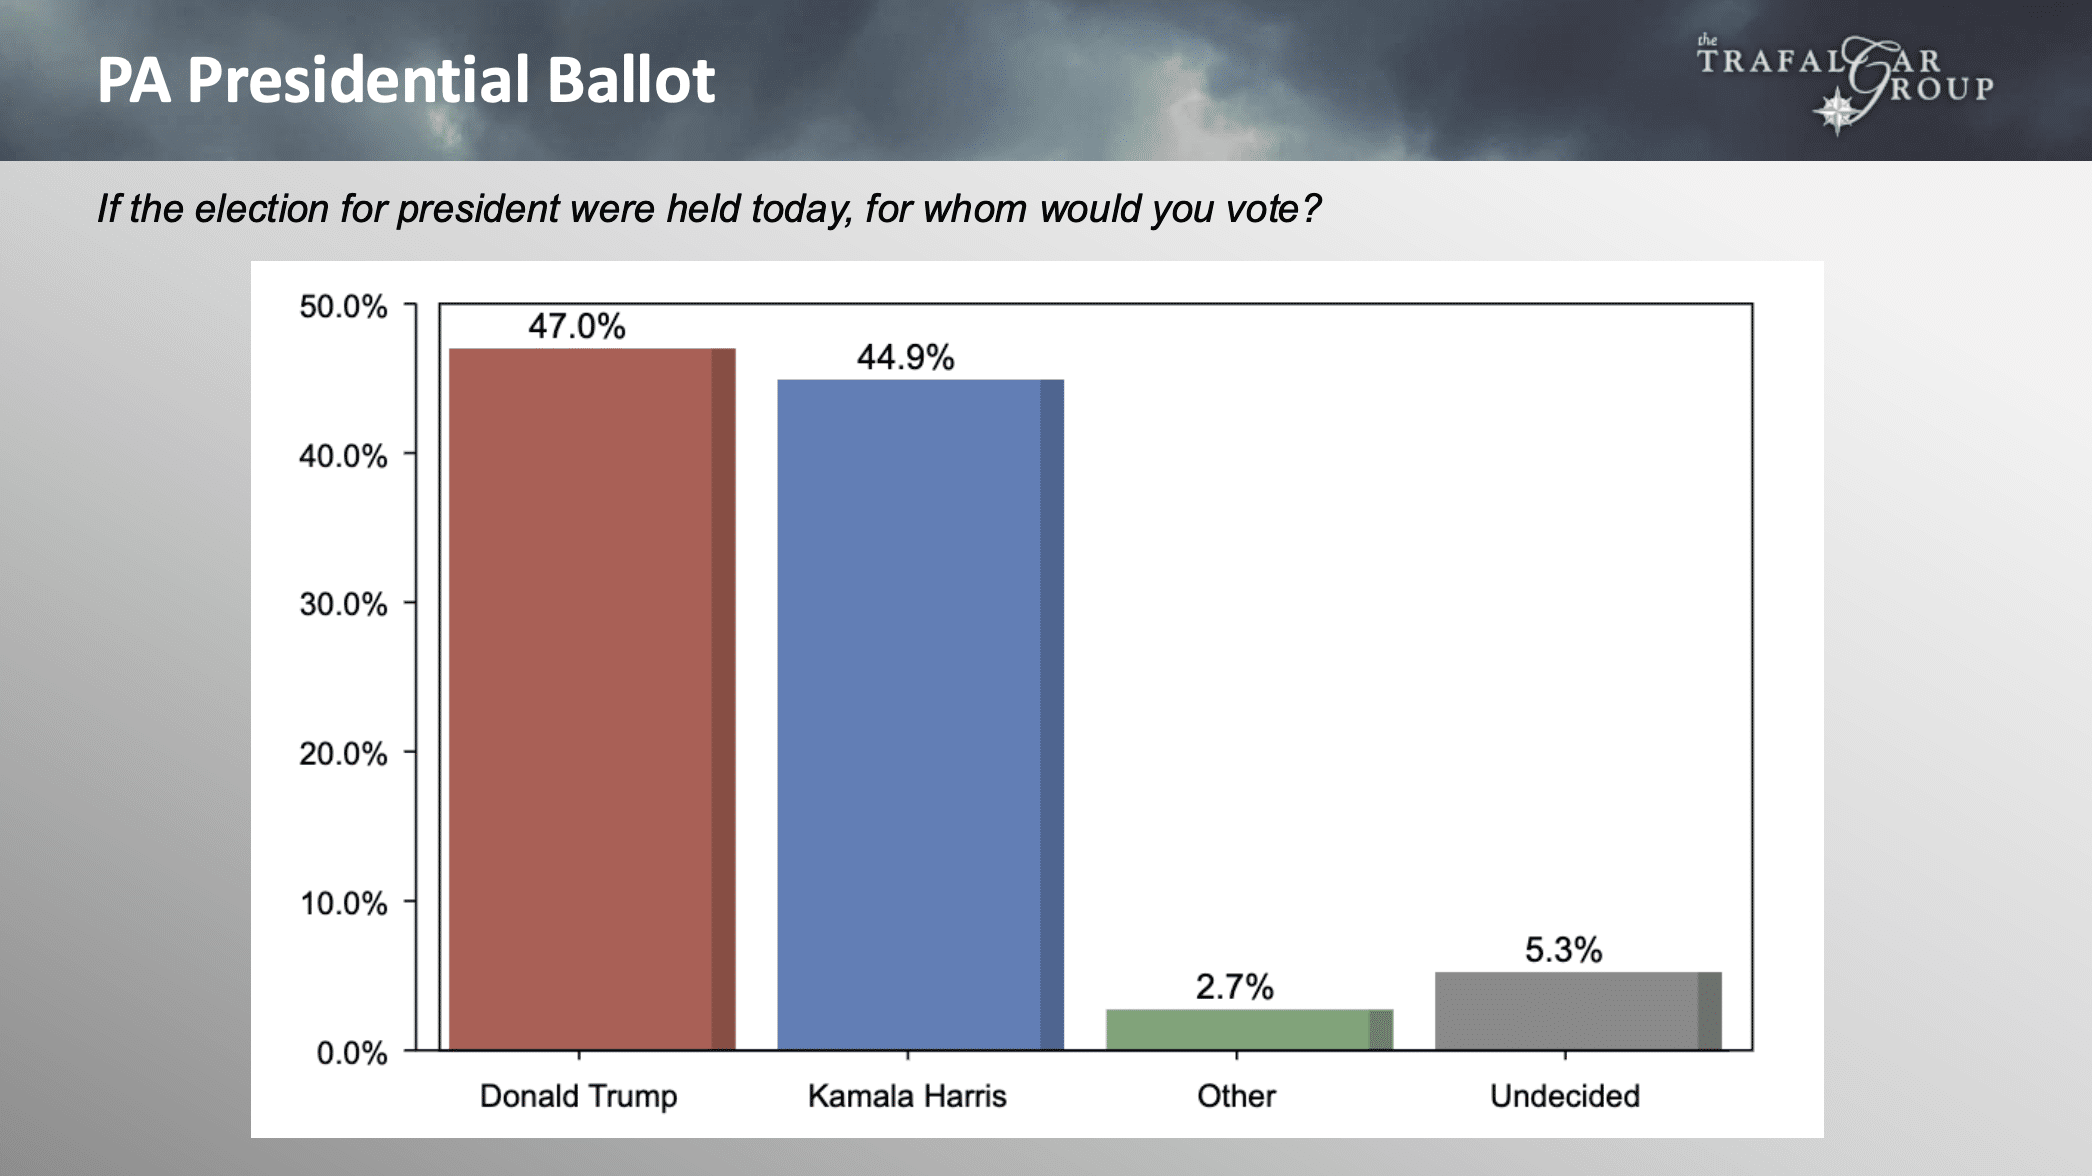
Task: Click the gray Undecided bar
Action: 1577,1010
